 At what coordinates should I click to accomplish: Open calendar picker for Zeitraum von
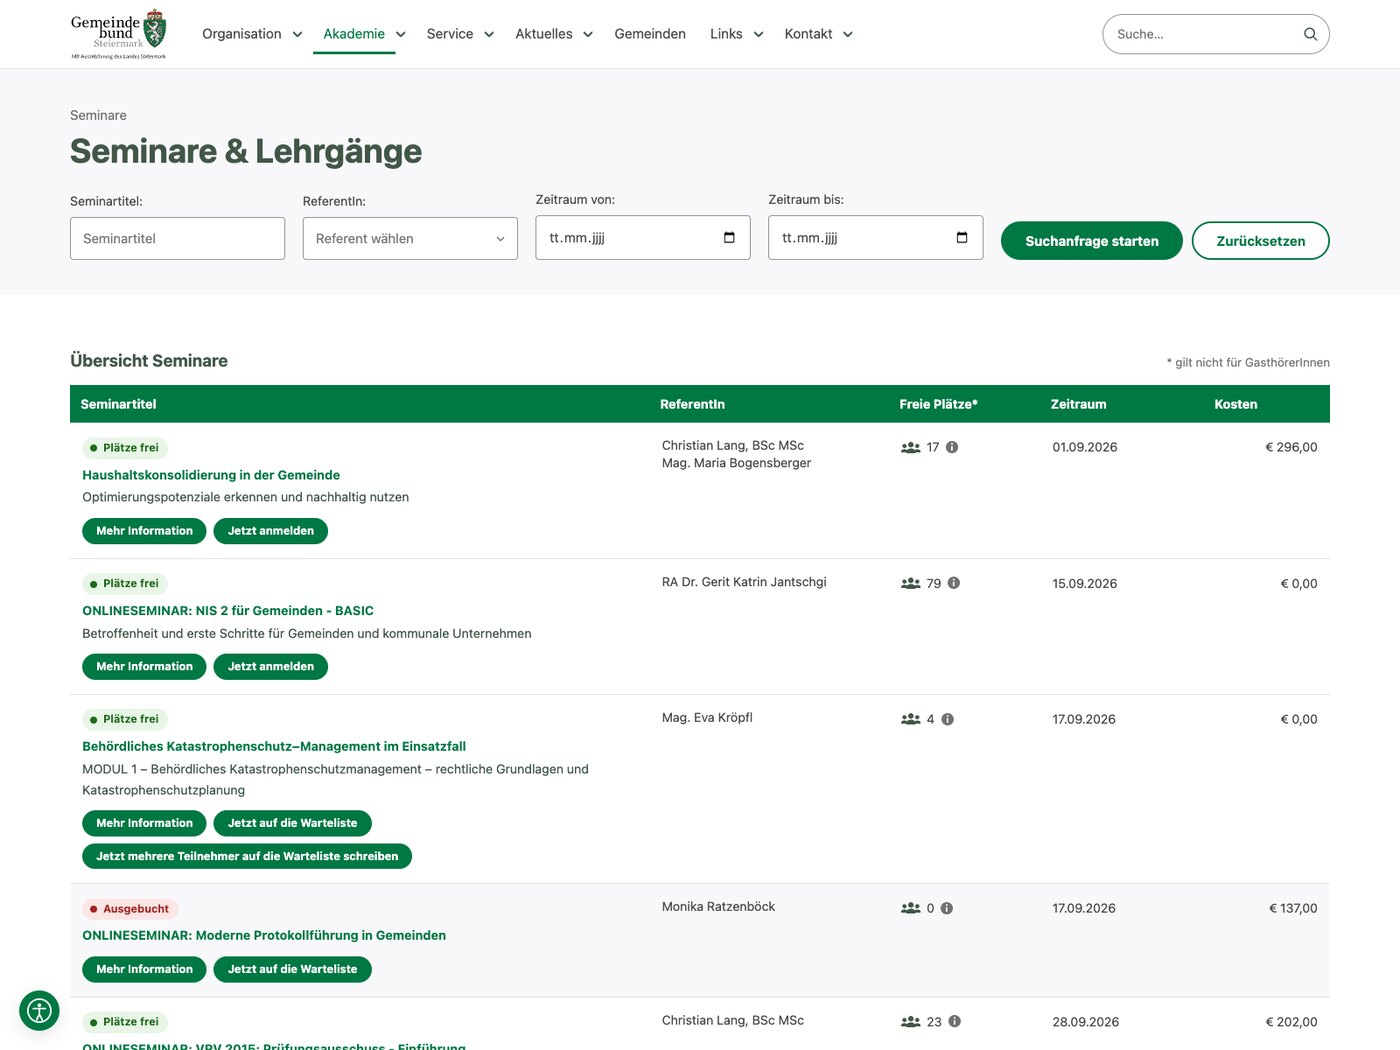(x=729, y=238)
